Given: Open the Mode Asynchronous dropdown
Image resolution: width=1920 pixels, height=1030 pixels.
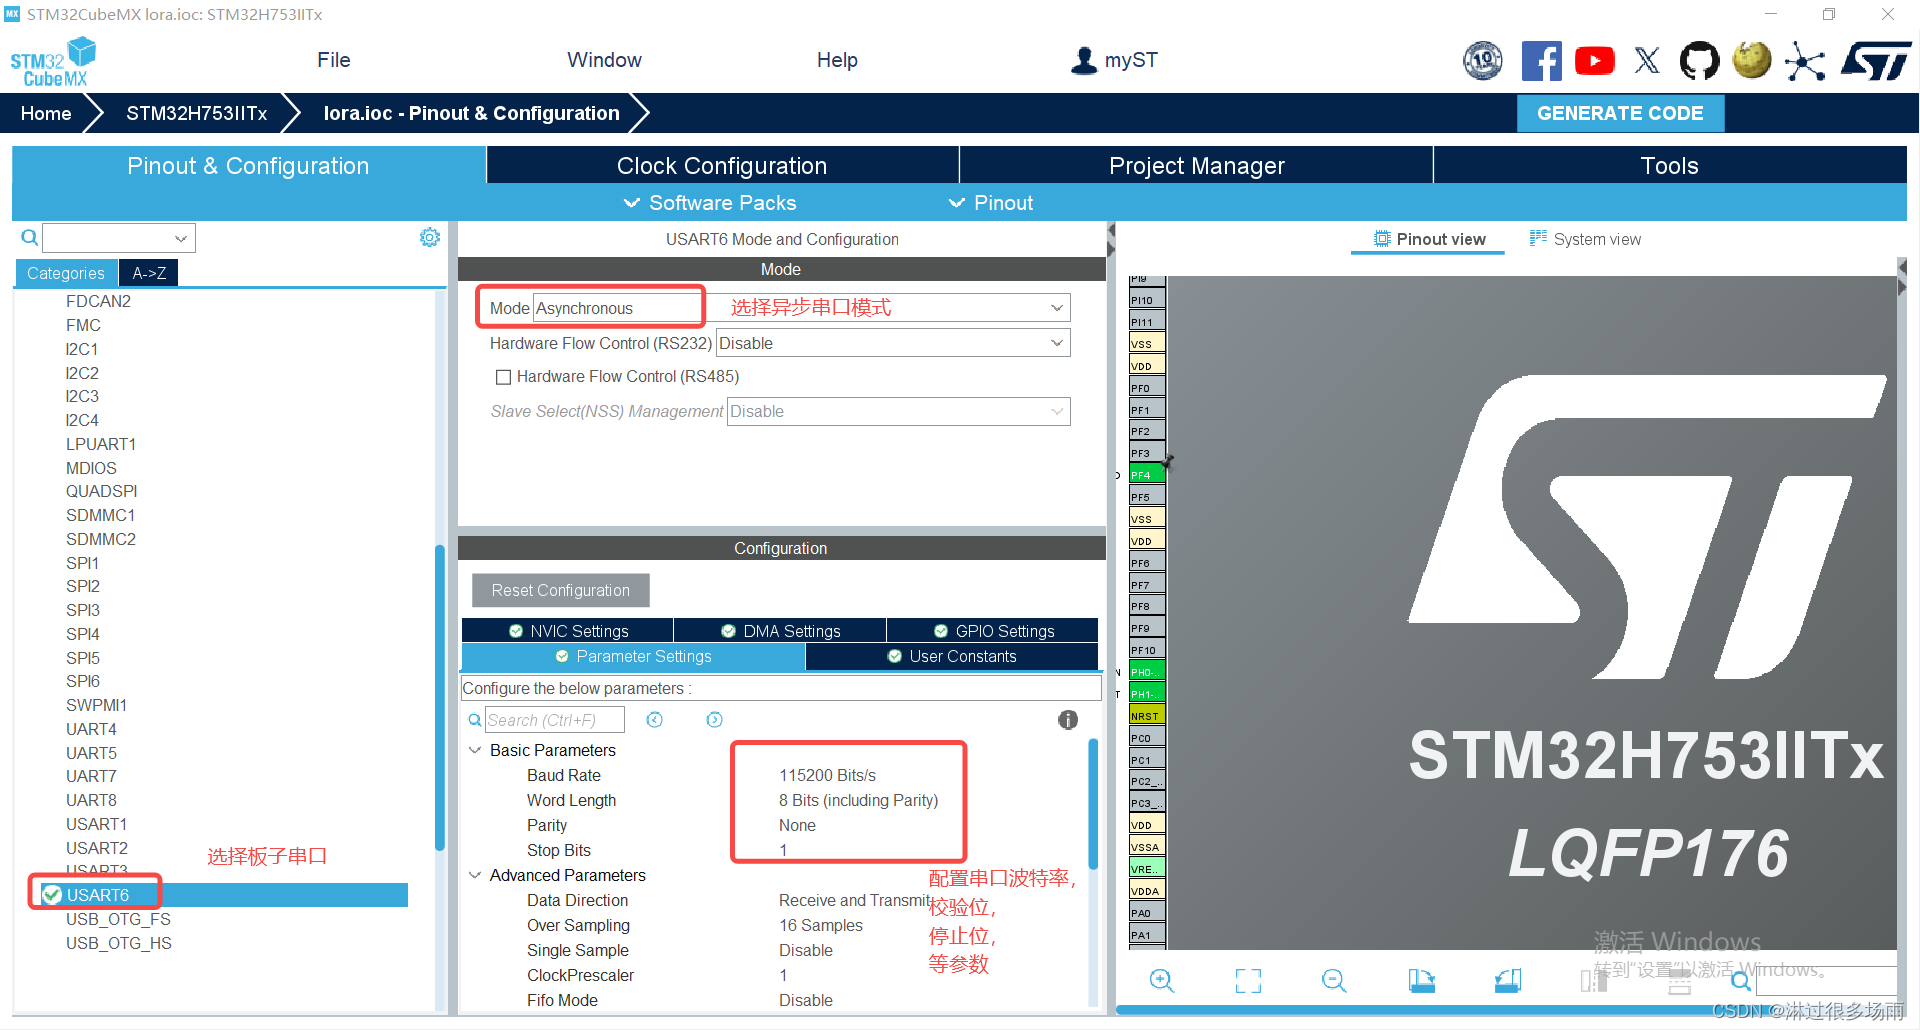Looking at the screenshot, I should point(801,308).
